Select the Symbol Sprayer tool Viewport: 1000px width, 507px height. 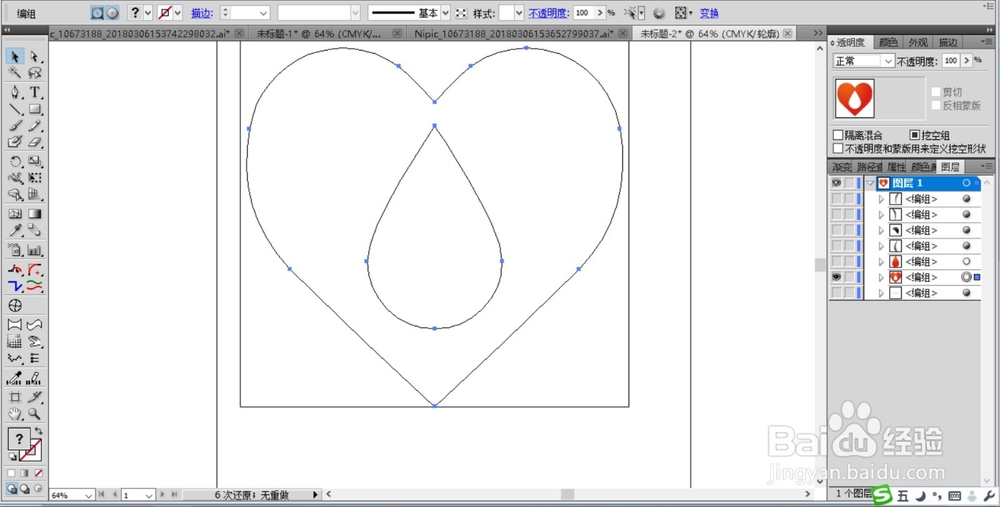click(x=15, y=250)
